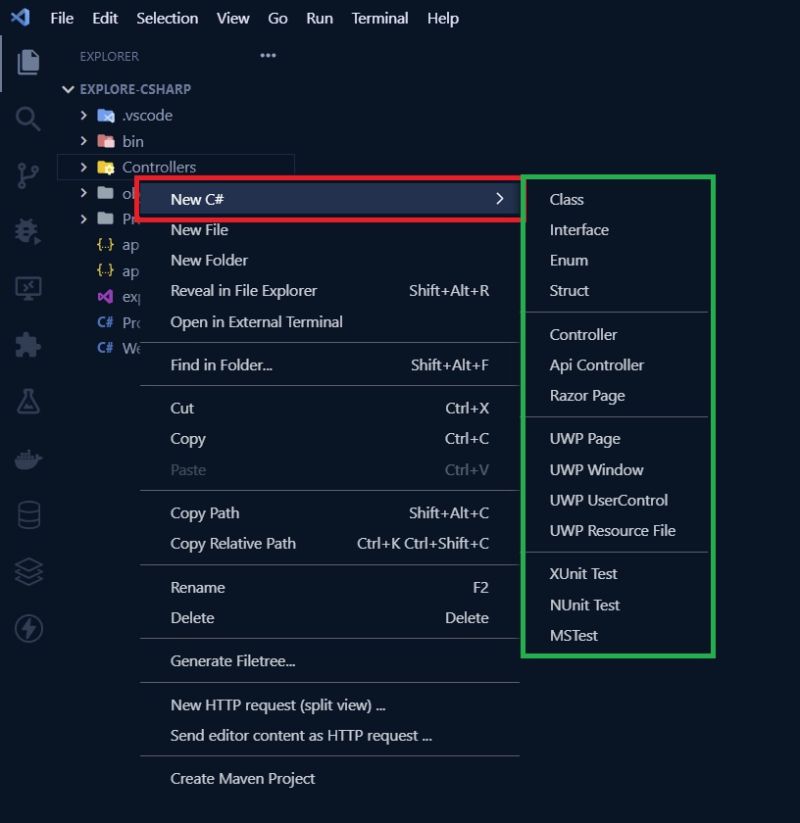
Task: Select Api Controller from the submenu
Action: click(596, 365)
